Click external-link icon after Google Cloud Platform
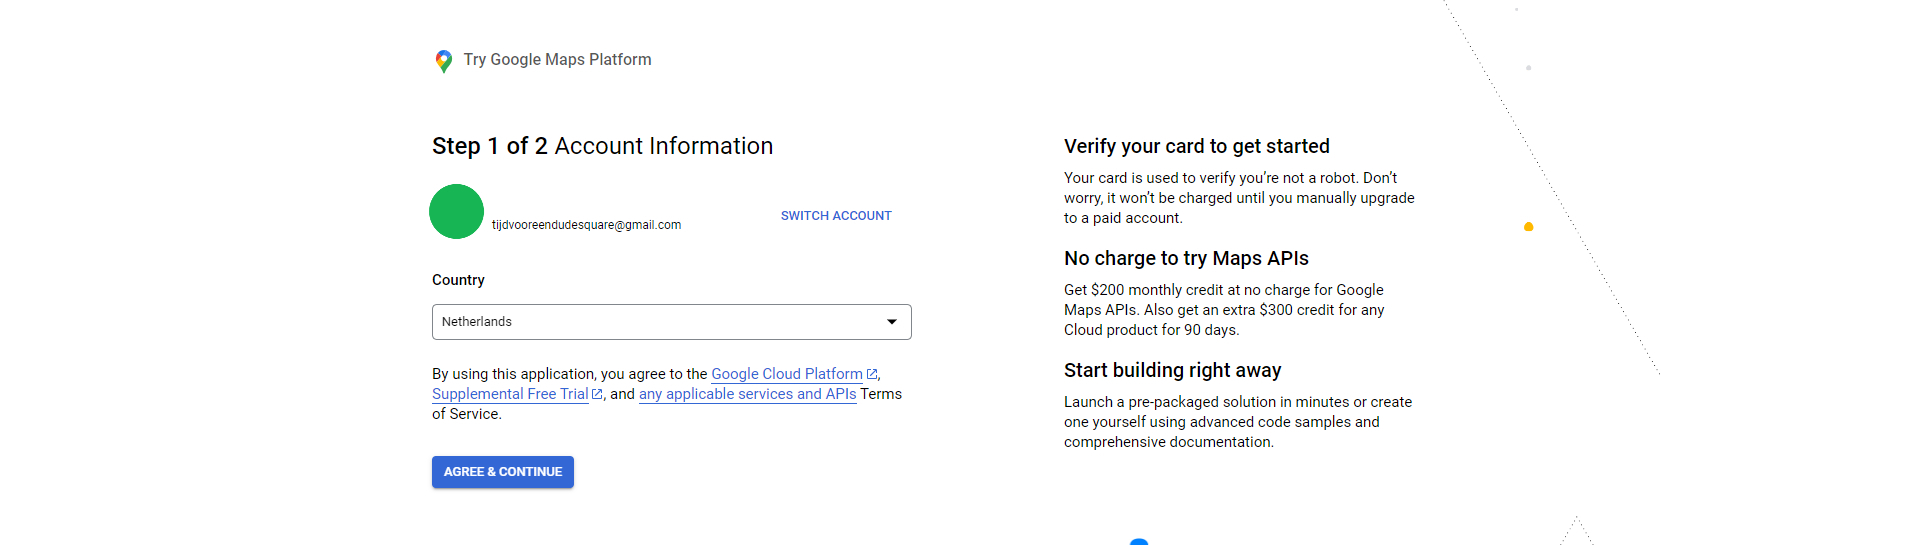Image resolution: width=1913 pixels, height=545 pixels. pos(872,374)
